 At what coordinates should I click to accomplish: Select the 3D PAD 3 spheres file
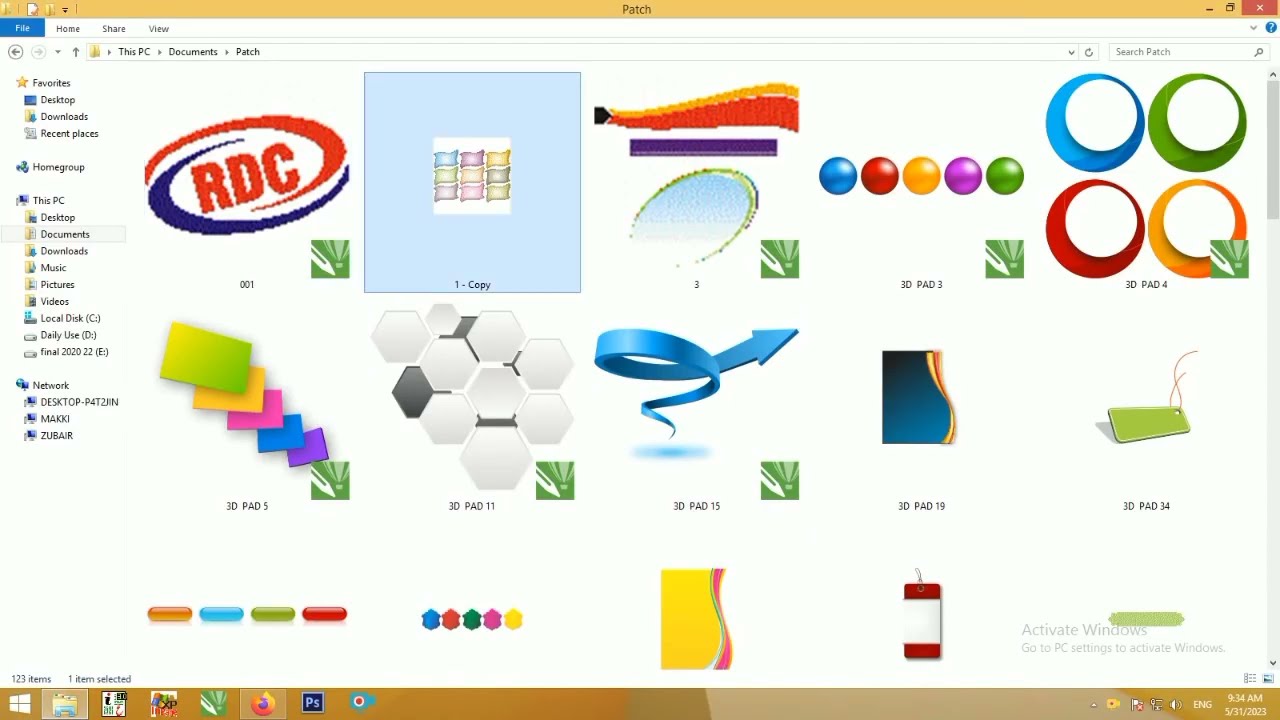click(x=921, y=182)
